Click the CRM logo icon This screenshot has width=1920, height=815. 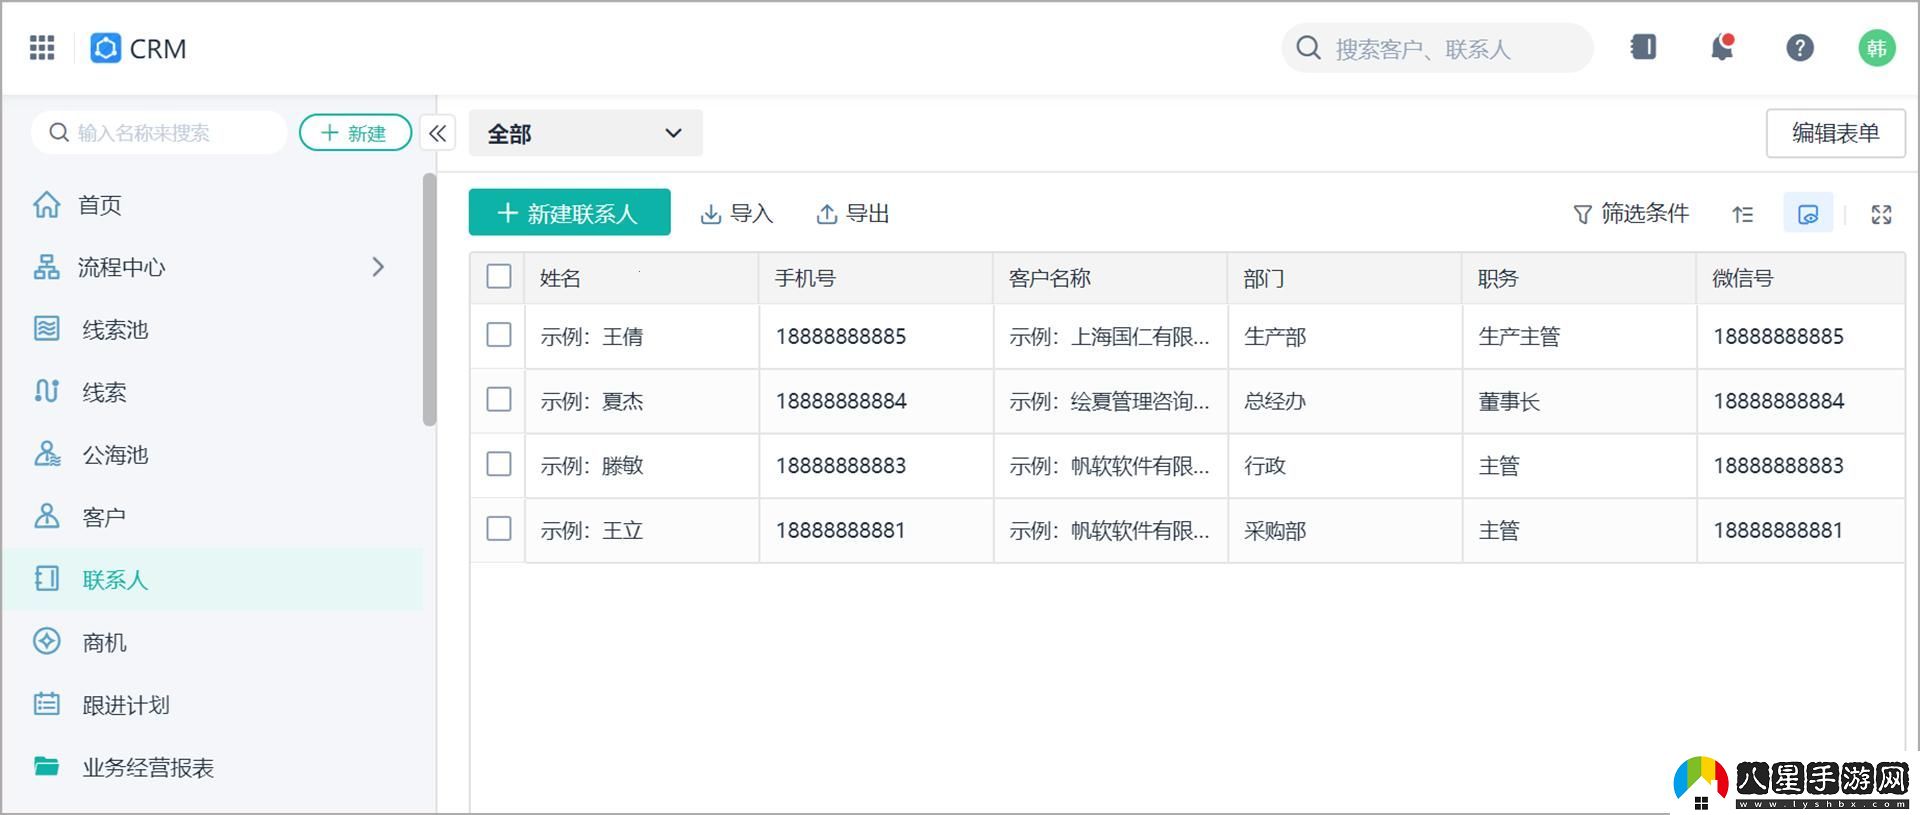(x=105, y=48)
